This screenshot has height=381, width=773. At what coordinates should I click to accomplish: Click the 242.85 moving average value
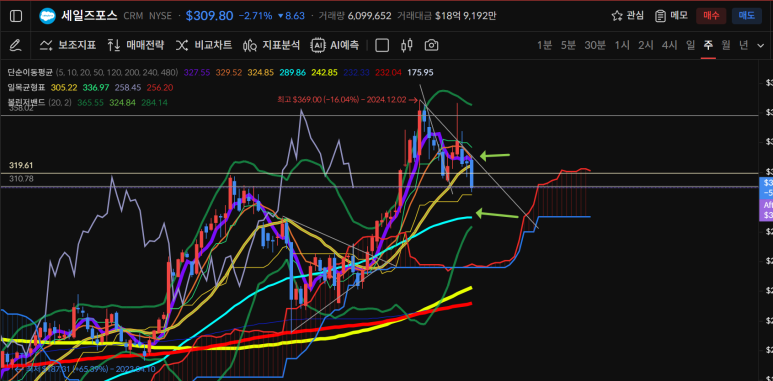click(x=324, y=72)
